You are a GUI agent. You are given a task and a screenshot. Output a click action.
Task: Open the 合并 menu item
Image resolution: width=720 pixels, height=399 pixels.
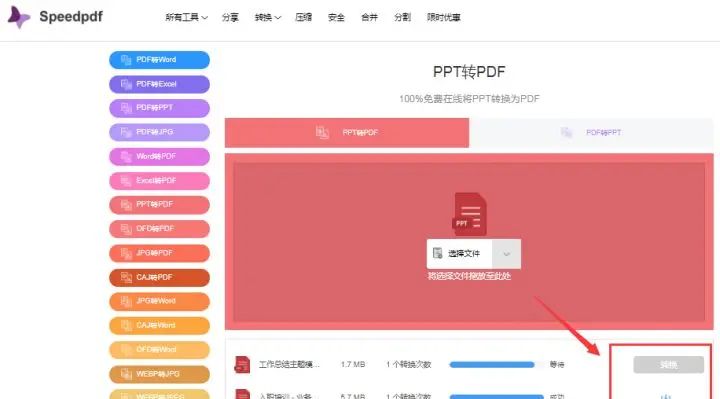369,17
